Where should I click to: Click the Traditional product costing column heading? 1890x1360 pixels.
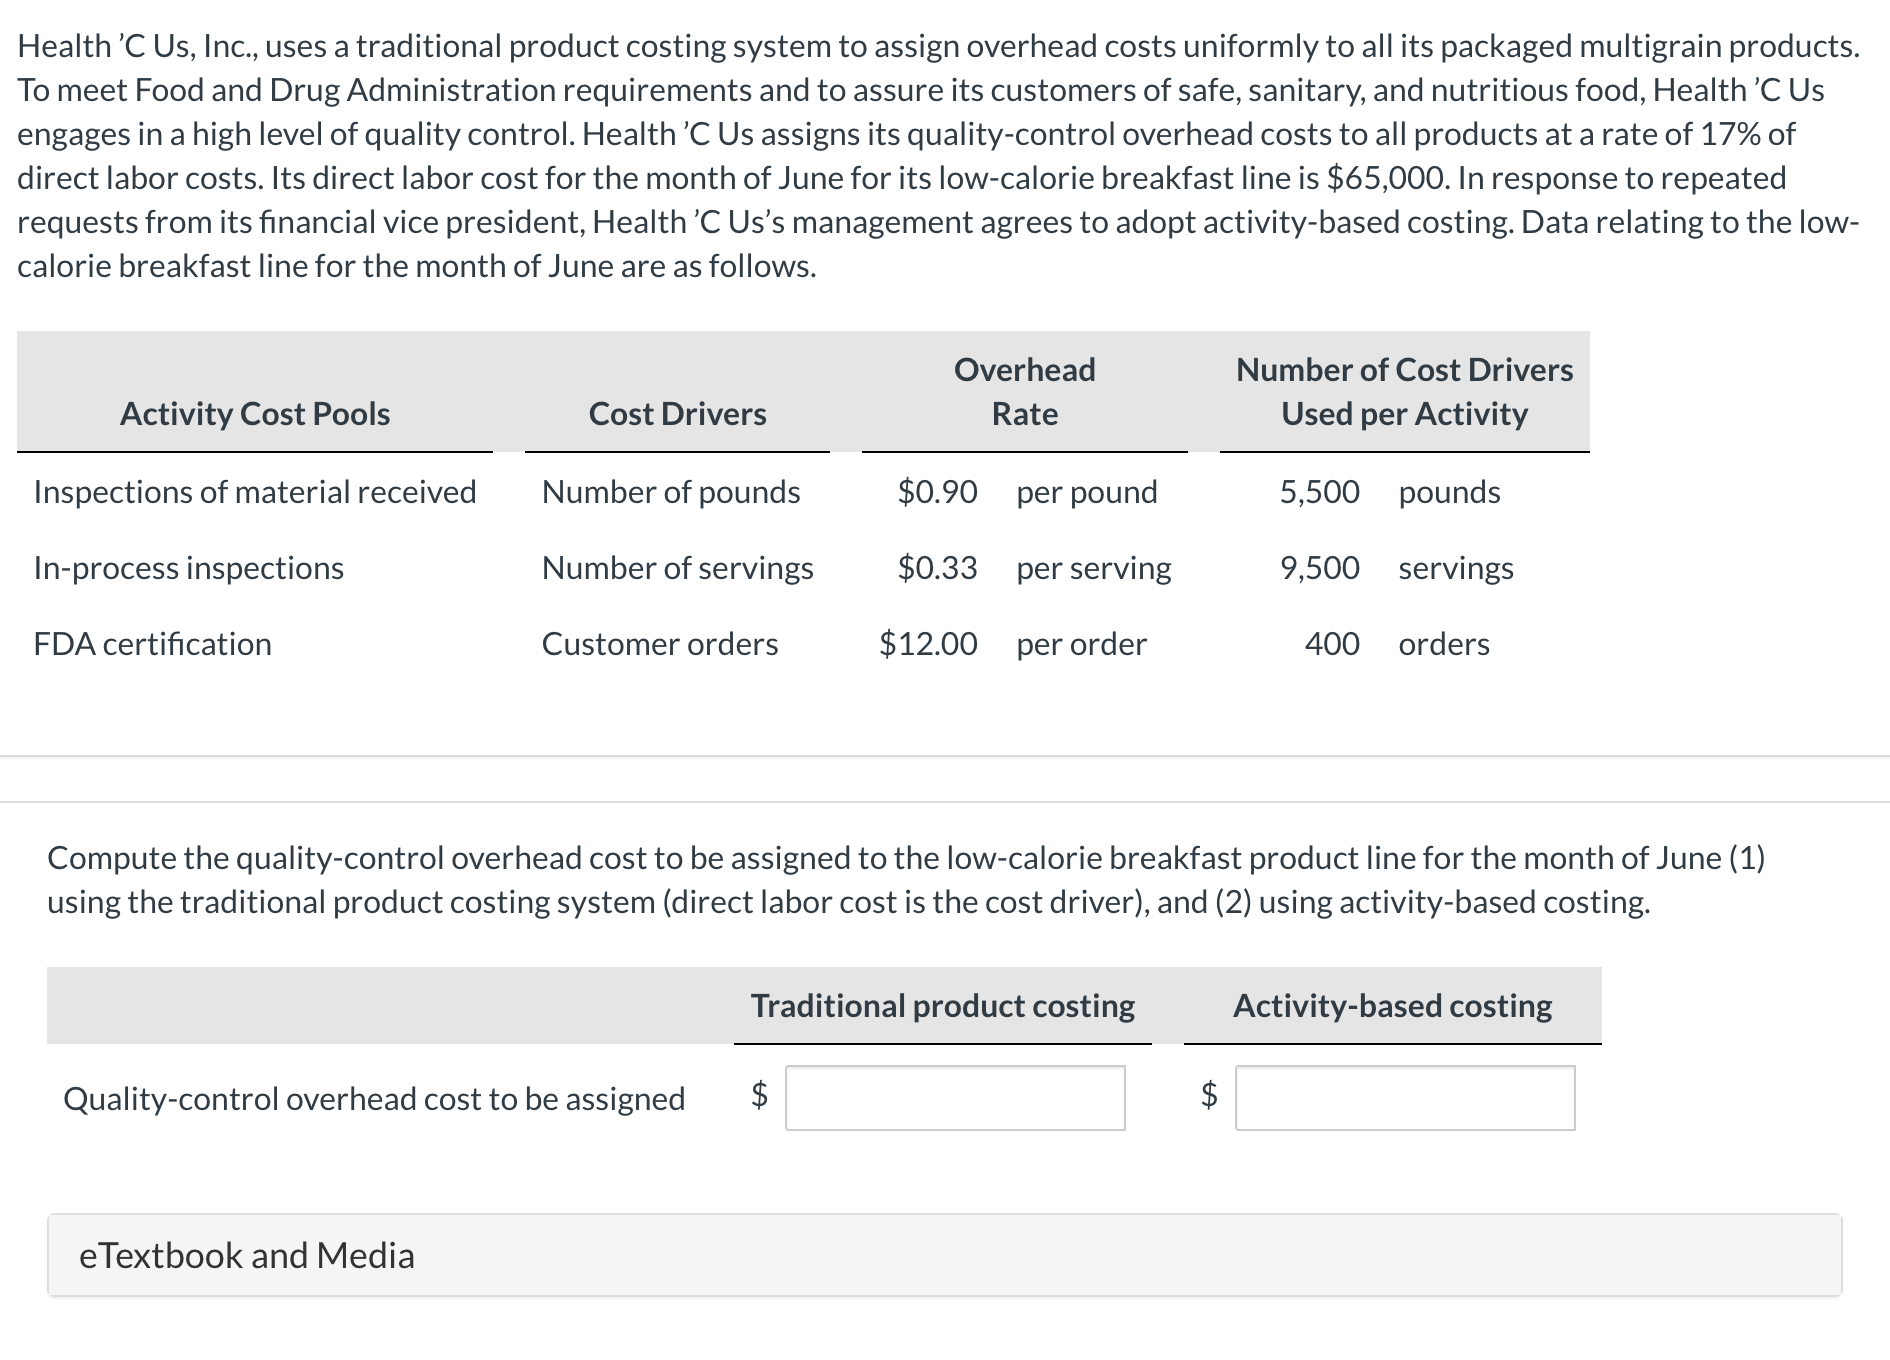942,1006
